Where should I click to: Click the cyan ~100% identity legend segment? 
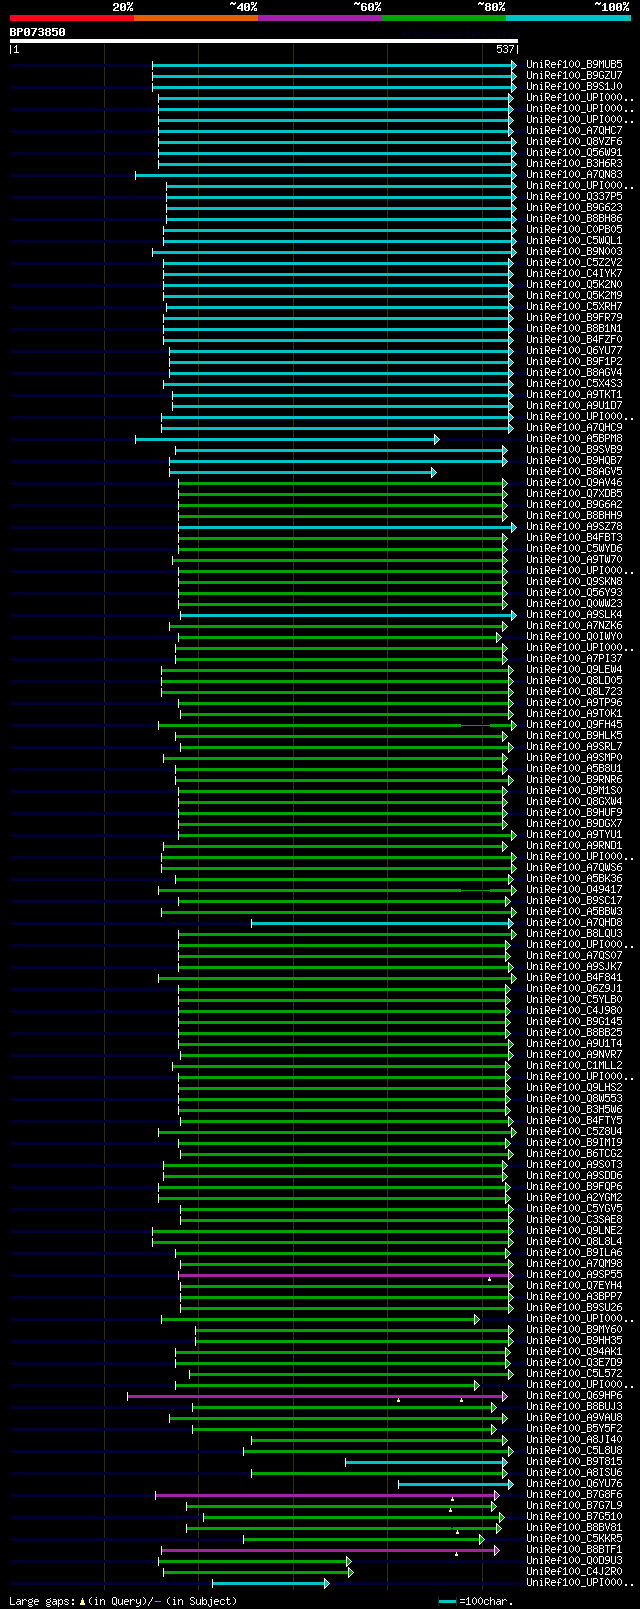point(568,18)
